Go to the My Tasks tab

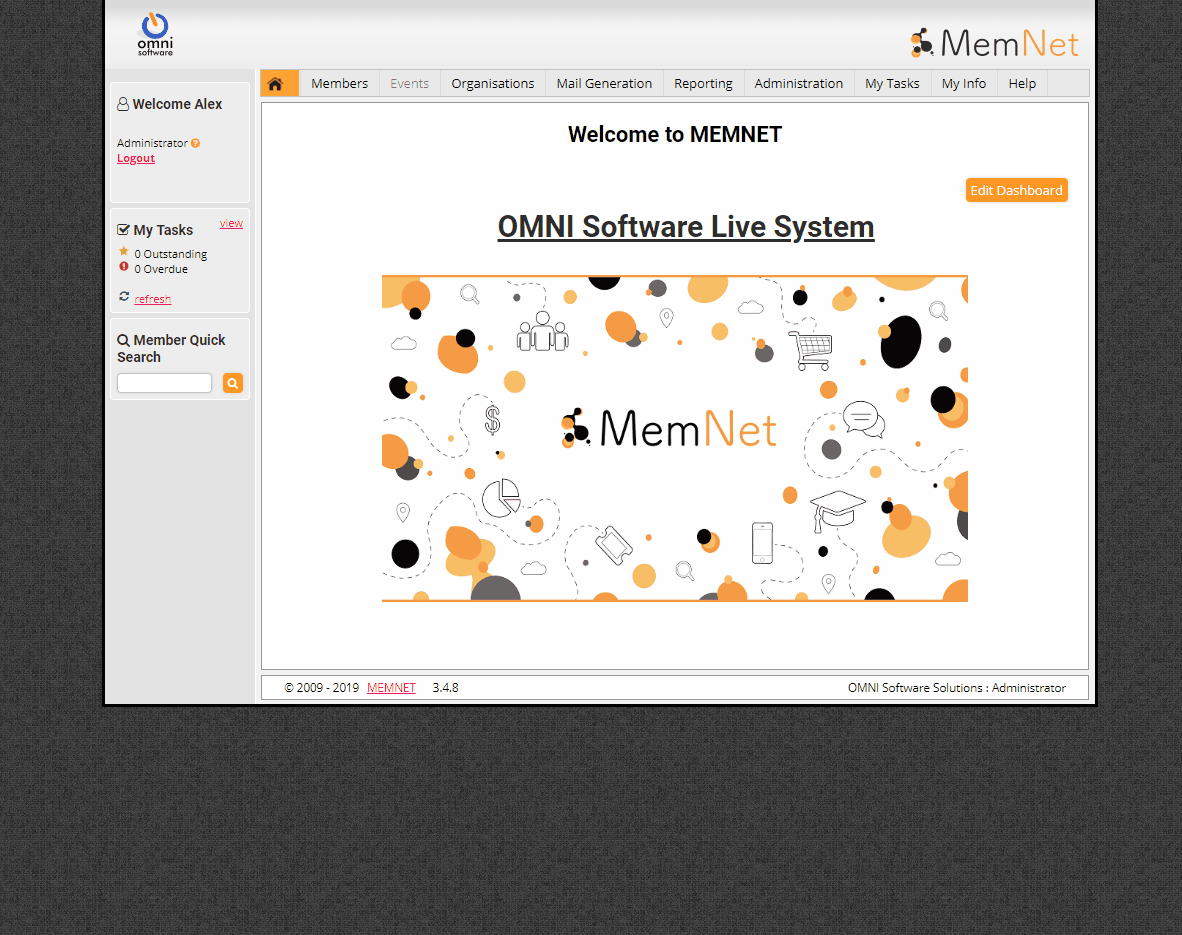pyautogui.click(x=892, y=84)
